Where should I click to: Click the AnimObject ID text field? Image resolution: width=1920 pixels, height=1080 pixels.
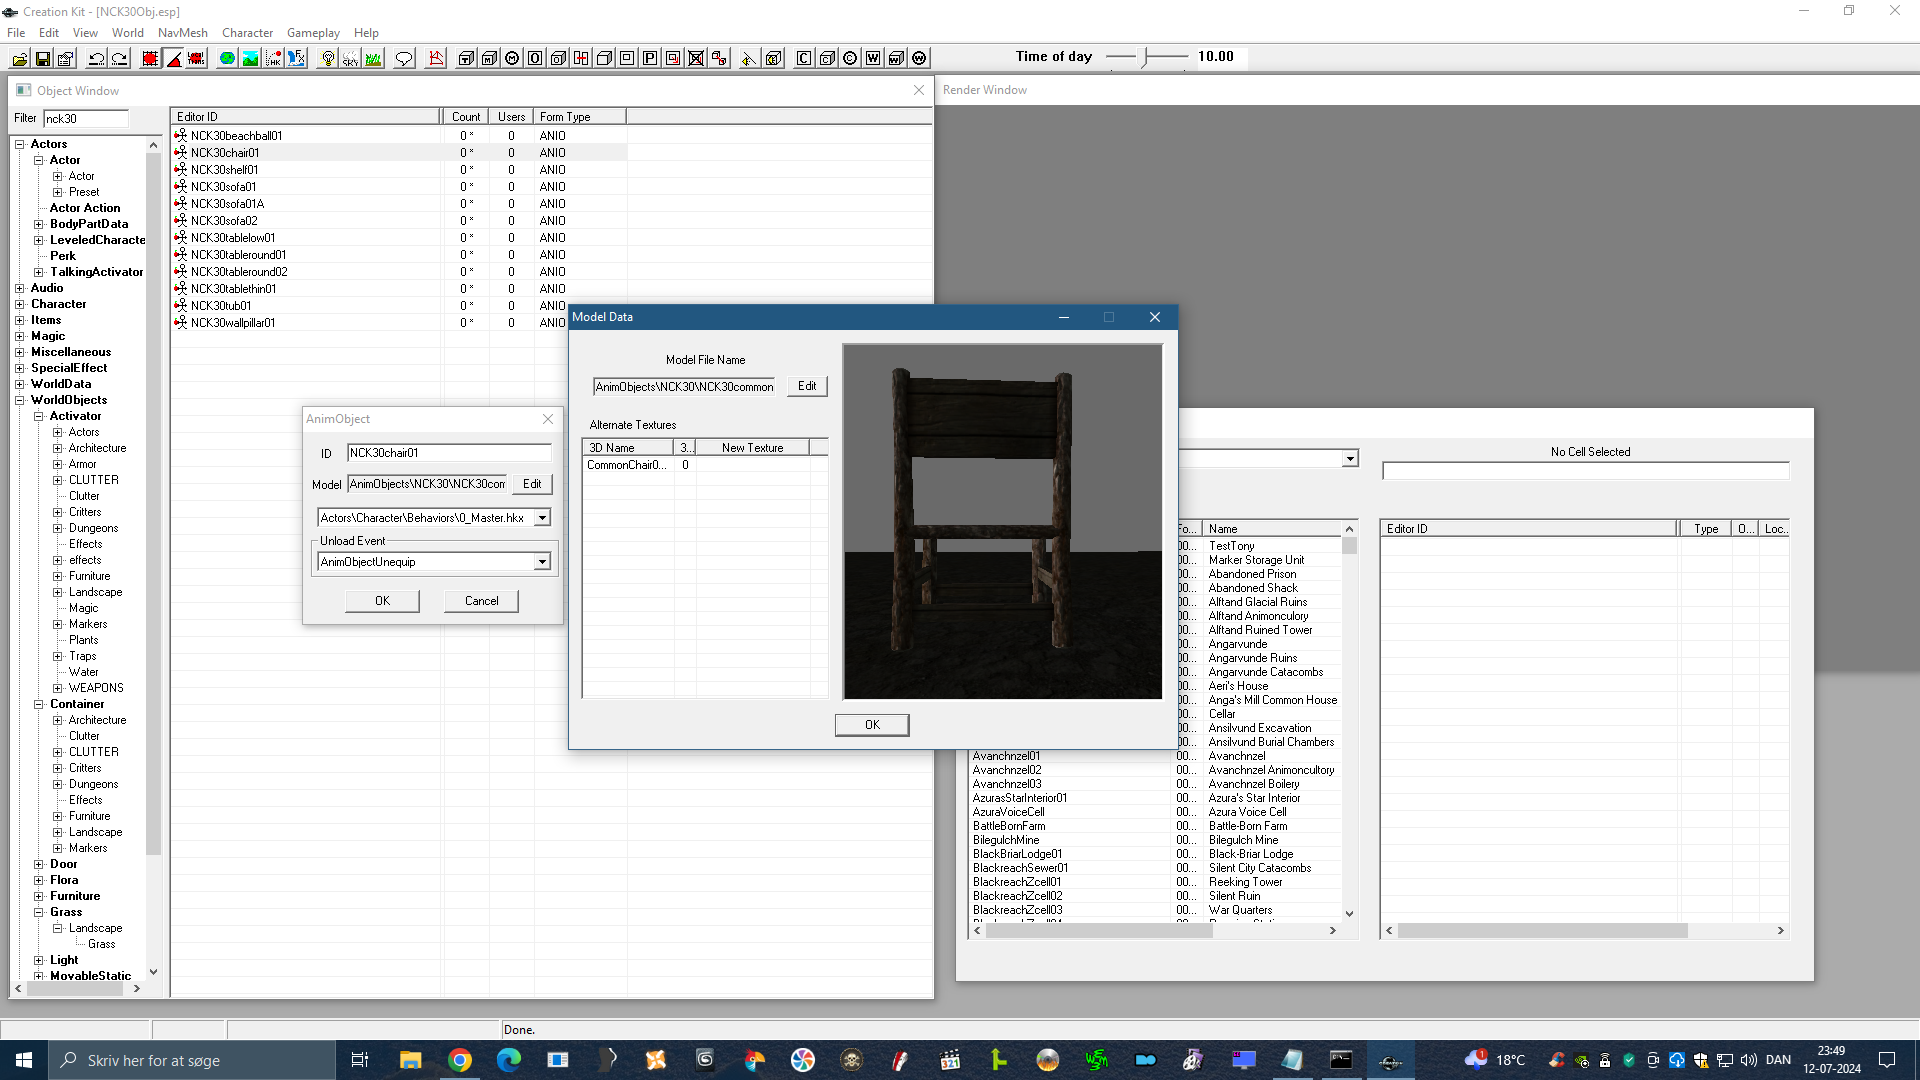[449, 453]
